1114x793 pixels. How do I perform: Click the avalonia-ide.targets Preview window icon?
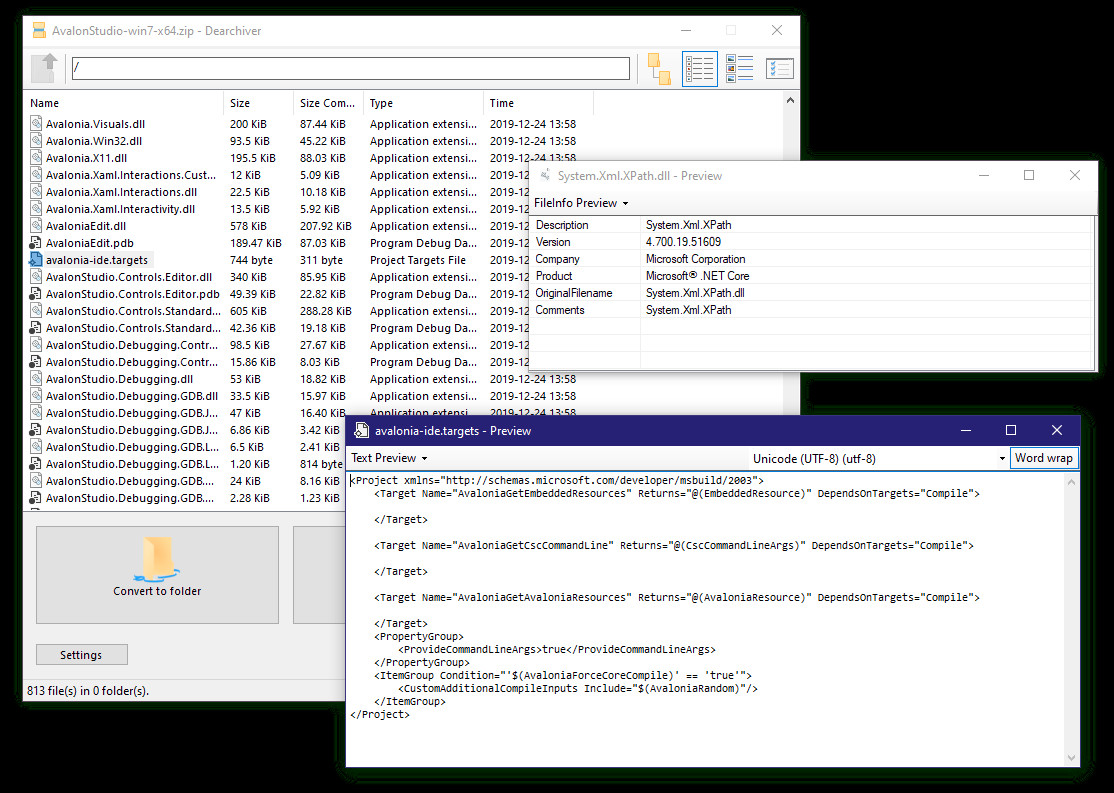tap(362, 431)
